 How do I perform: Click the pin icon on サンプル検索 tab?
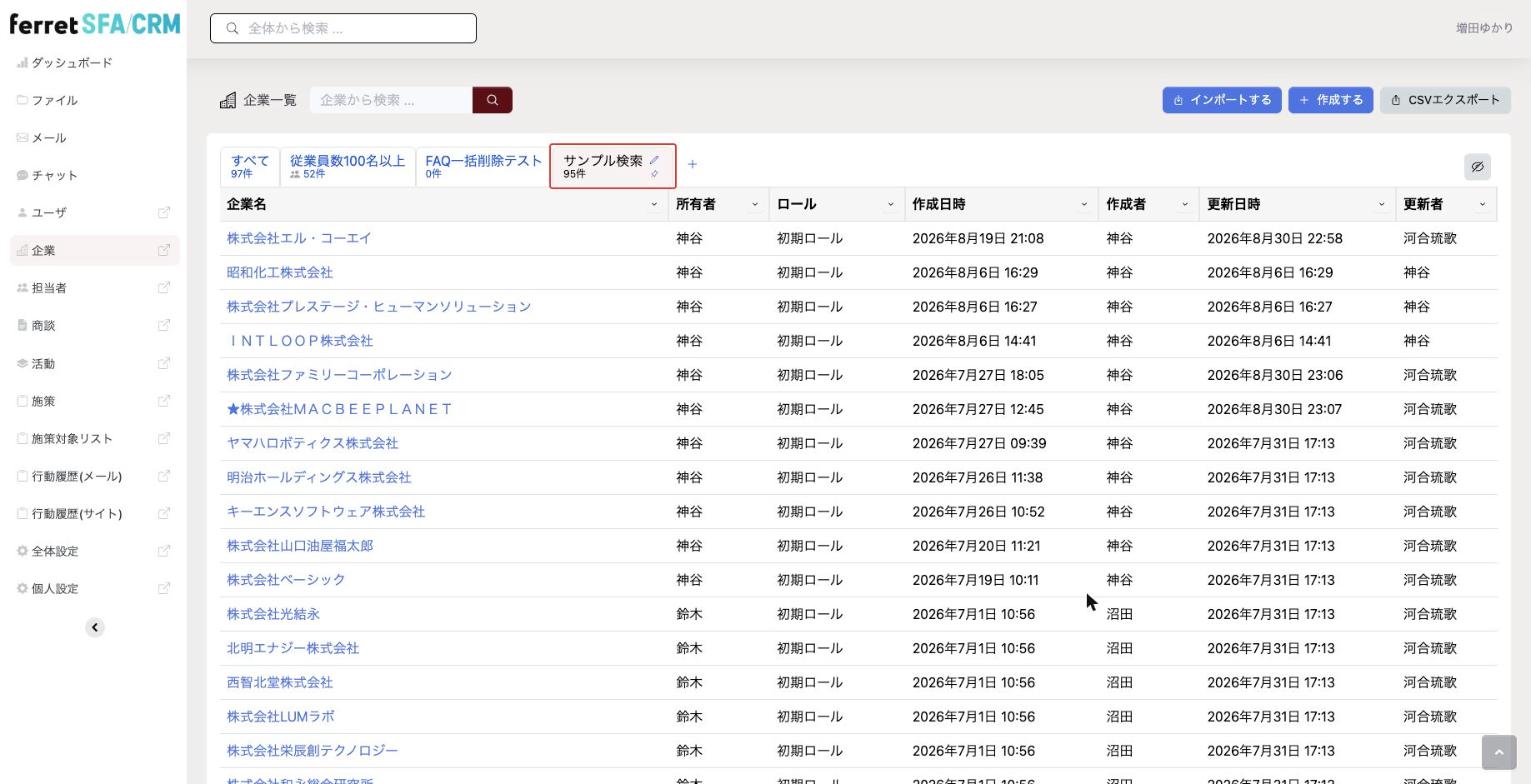coord(654,174)
